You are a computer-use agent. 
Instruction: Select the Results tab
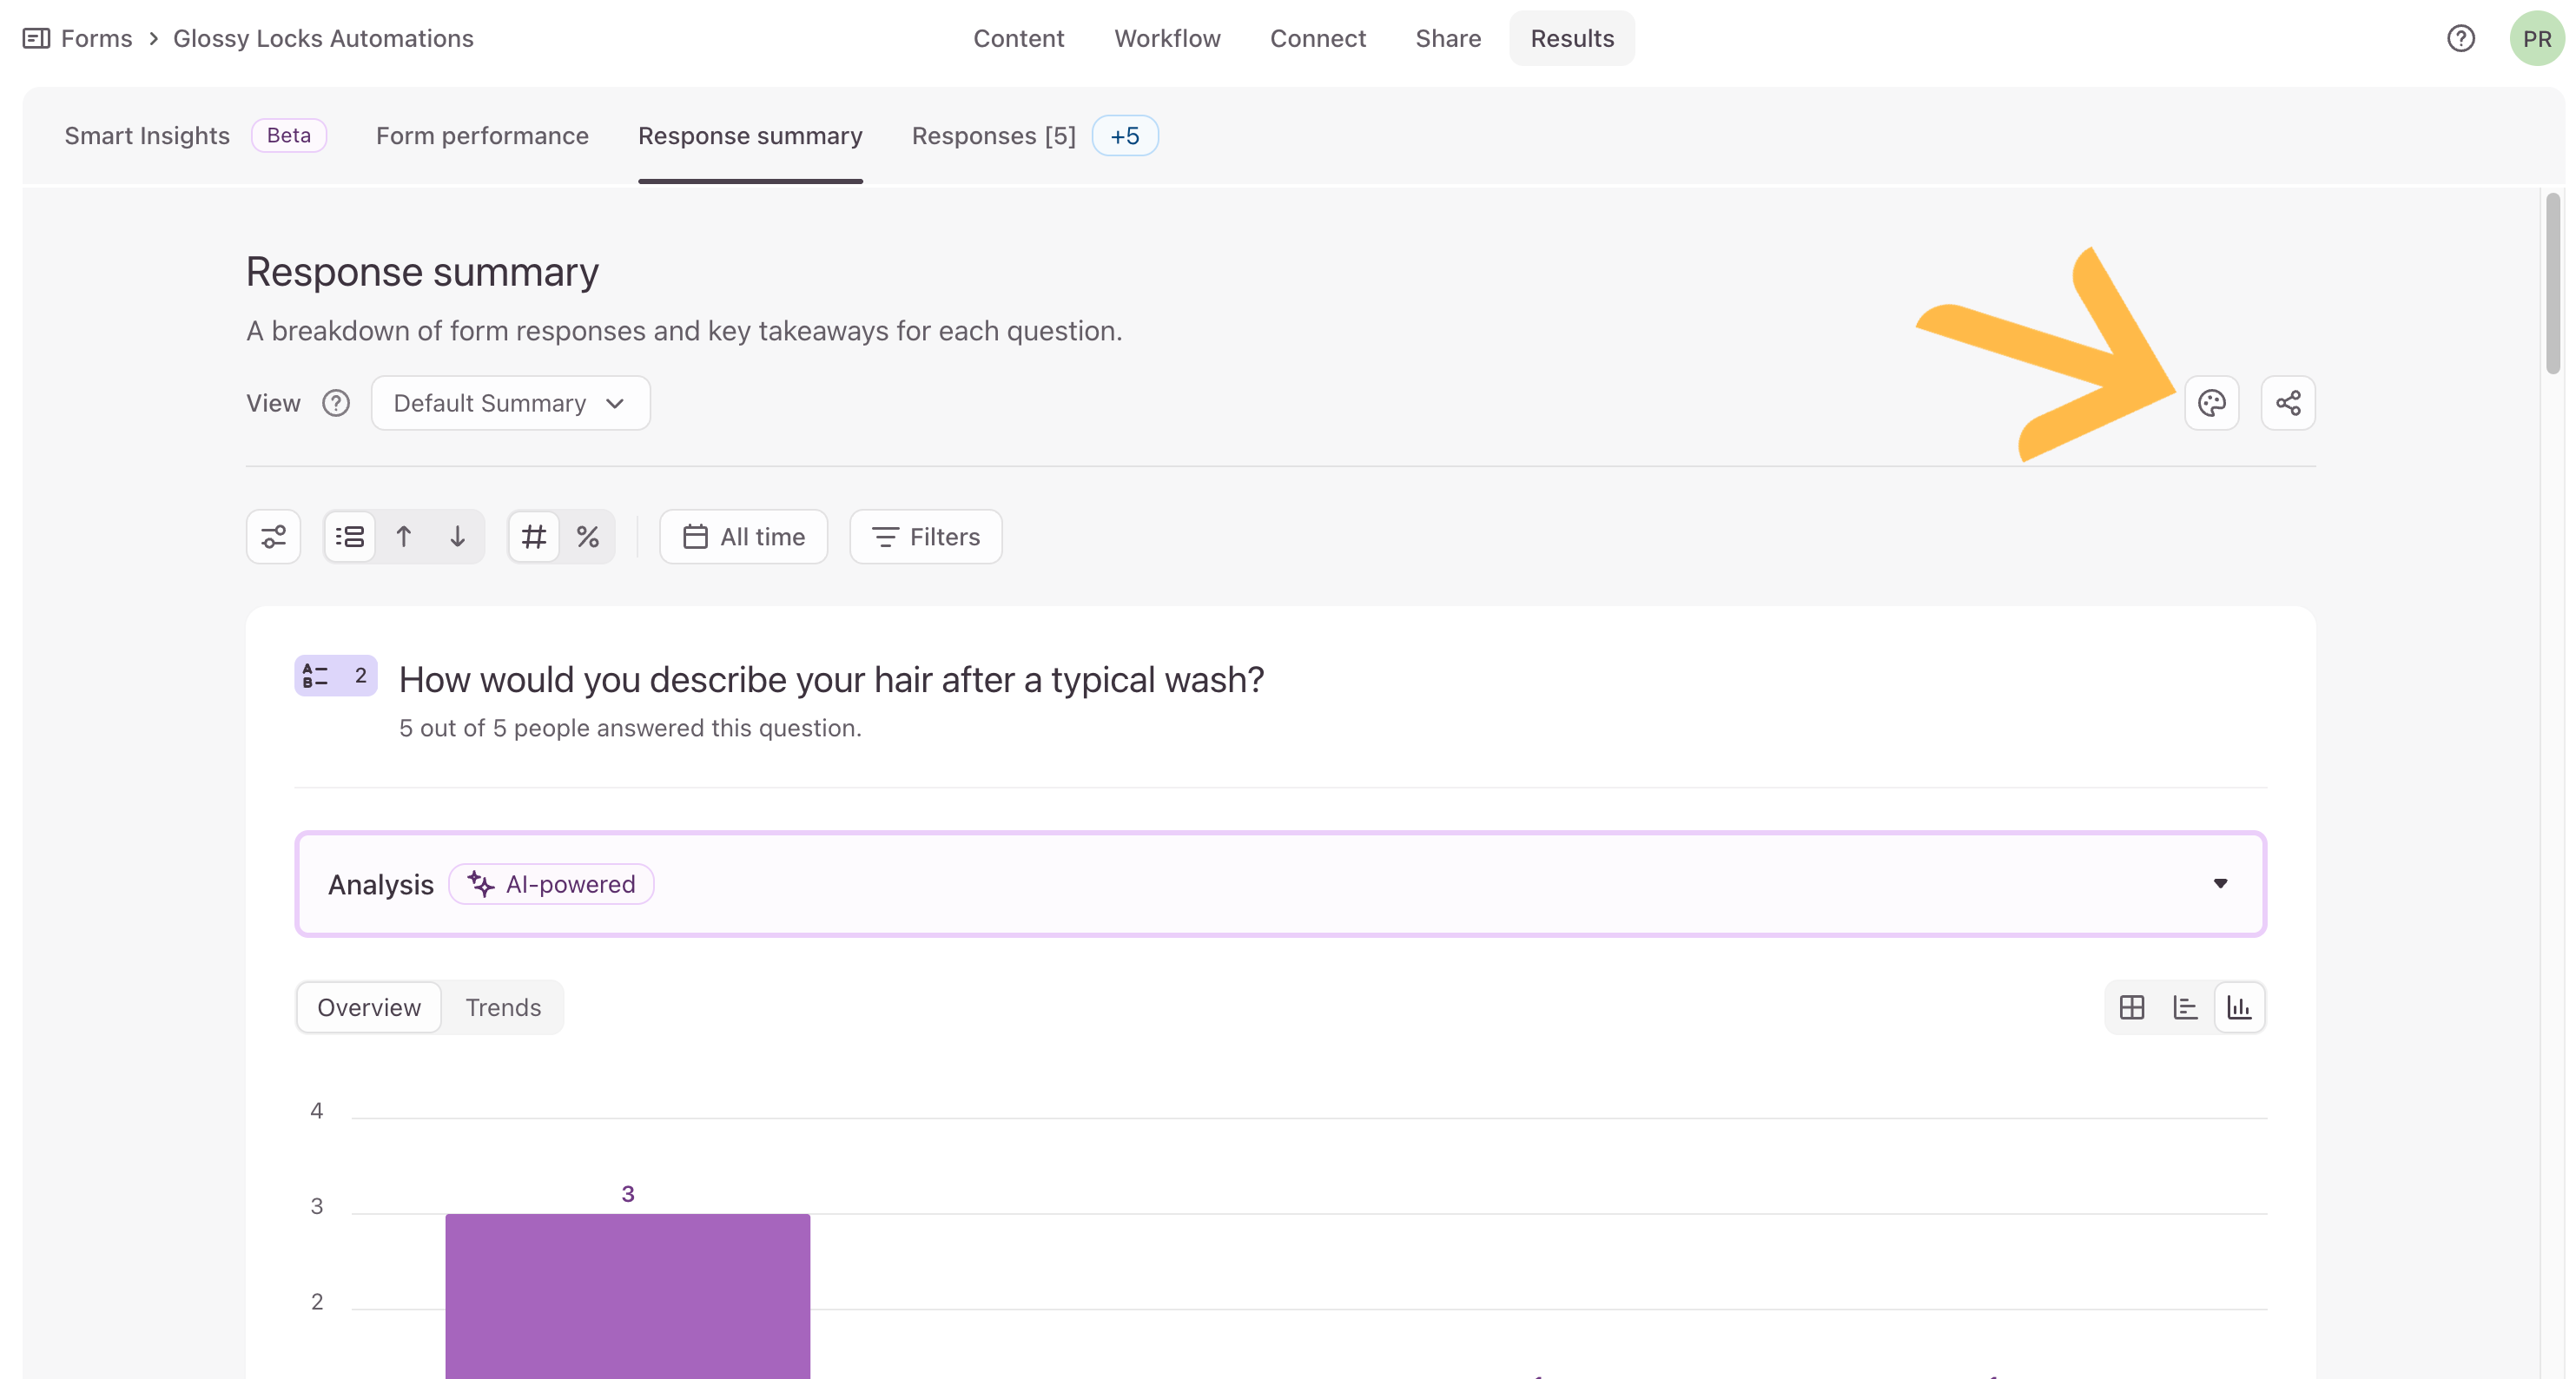pyautogui.click(x=1572, y=38)
